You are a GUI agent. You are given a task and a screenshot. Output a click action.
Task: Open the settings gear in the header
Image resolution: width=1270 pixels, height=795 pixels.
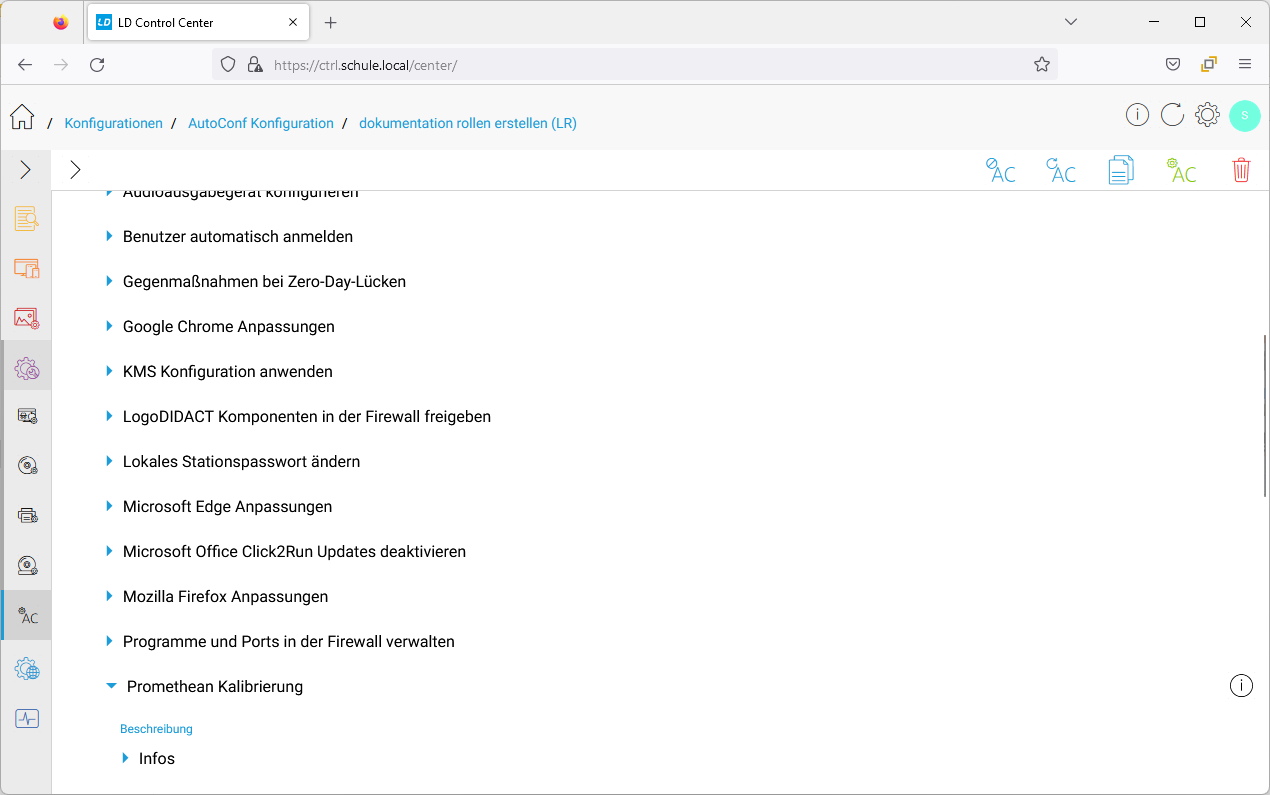1207,115
